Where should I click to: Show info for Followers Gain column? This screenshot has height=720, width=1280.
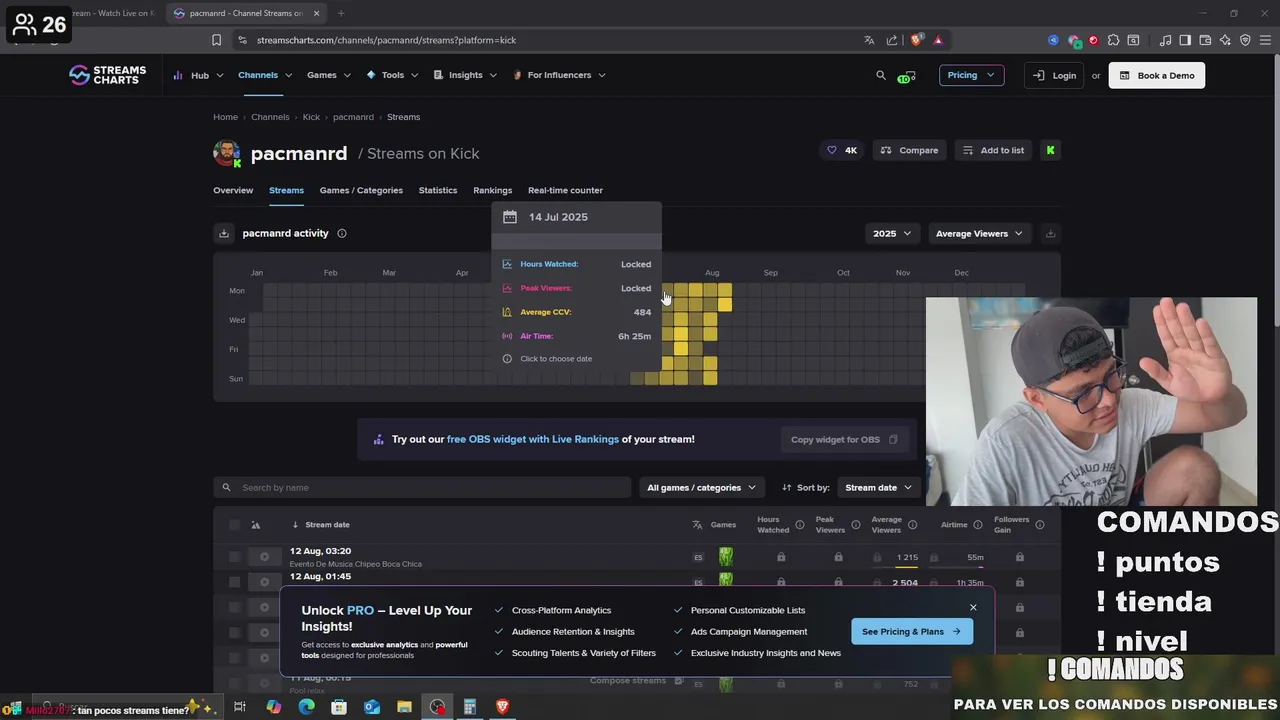click(x=1040, y=525)
